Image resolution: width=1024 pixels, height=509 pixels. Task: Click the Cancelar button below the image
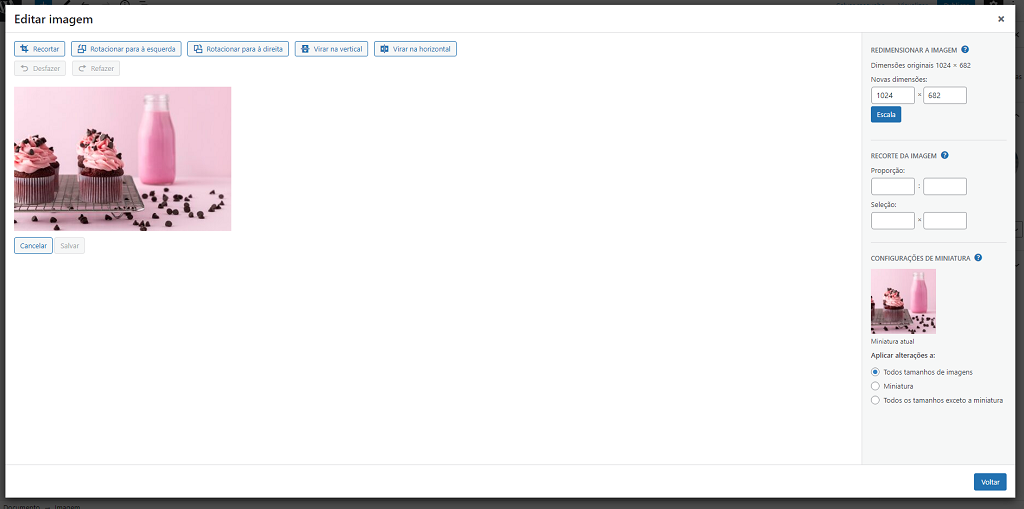pyautogui.click(x=34, y=245)
